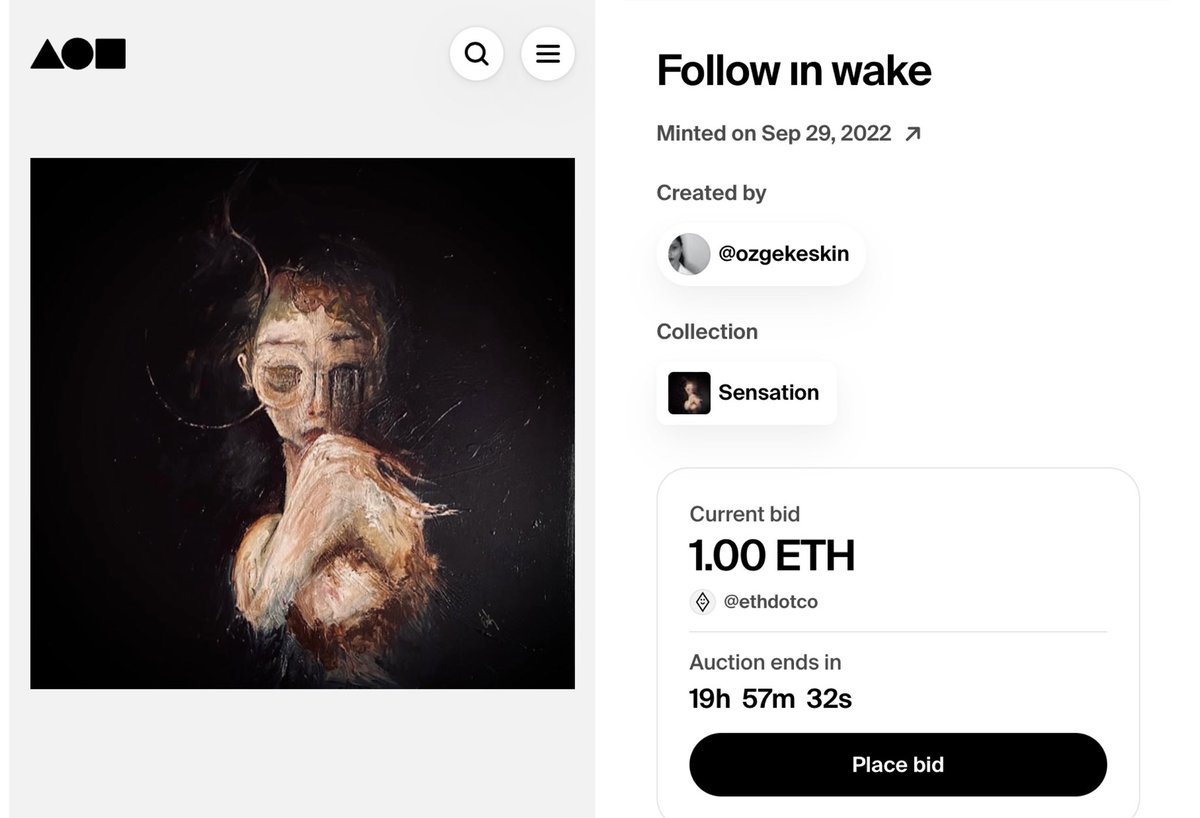This screenshot has height=818, width=1200.
Task: View the Follow in wake artwork image
Action: pos(302,423)
